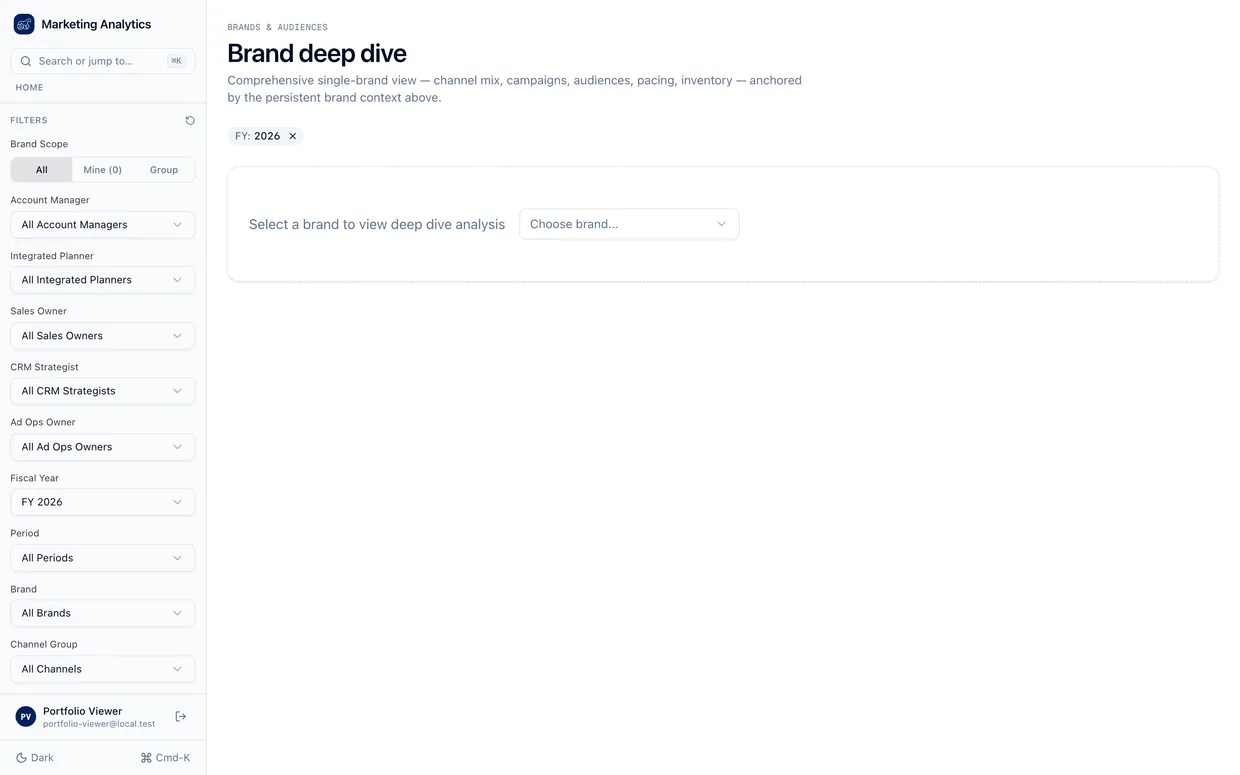
Task: Open the All Ad Ops Owners dropdown
Action: point(103,447)
